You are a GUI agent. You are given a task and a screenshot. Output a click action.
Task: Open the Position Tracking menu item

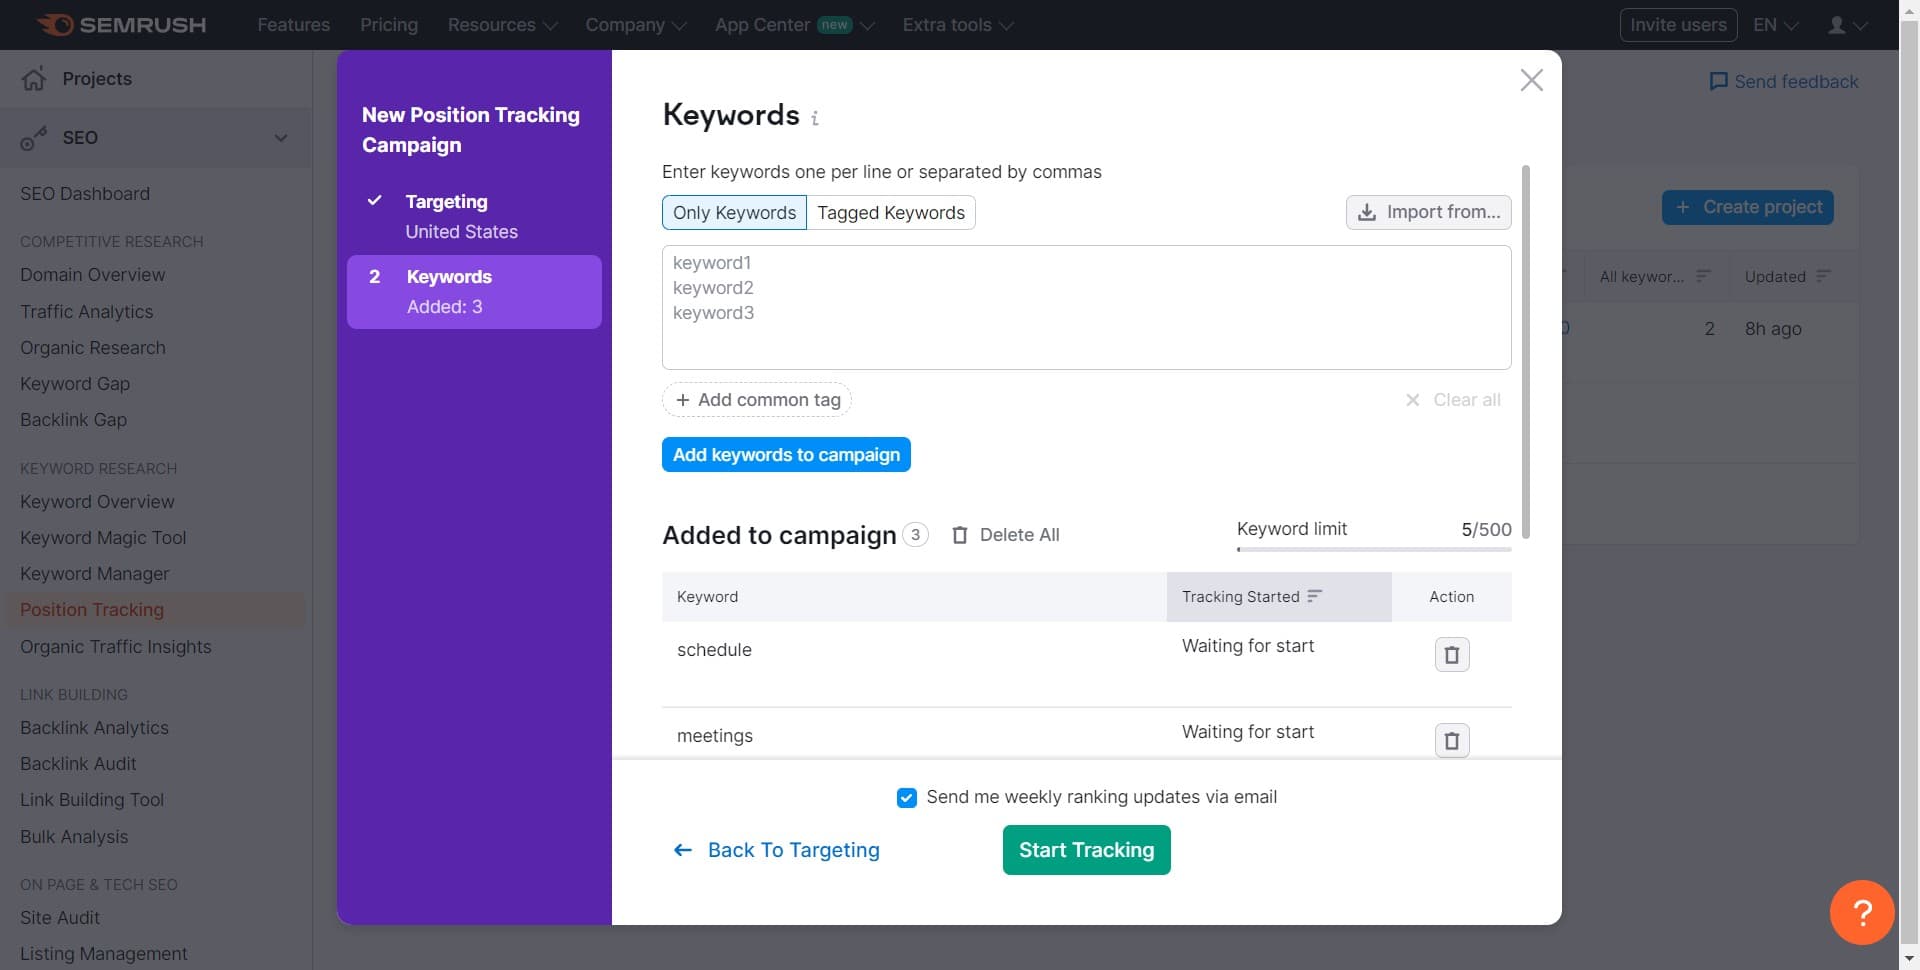click(x=91, y=609)
